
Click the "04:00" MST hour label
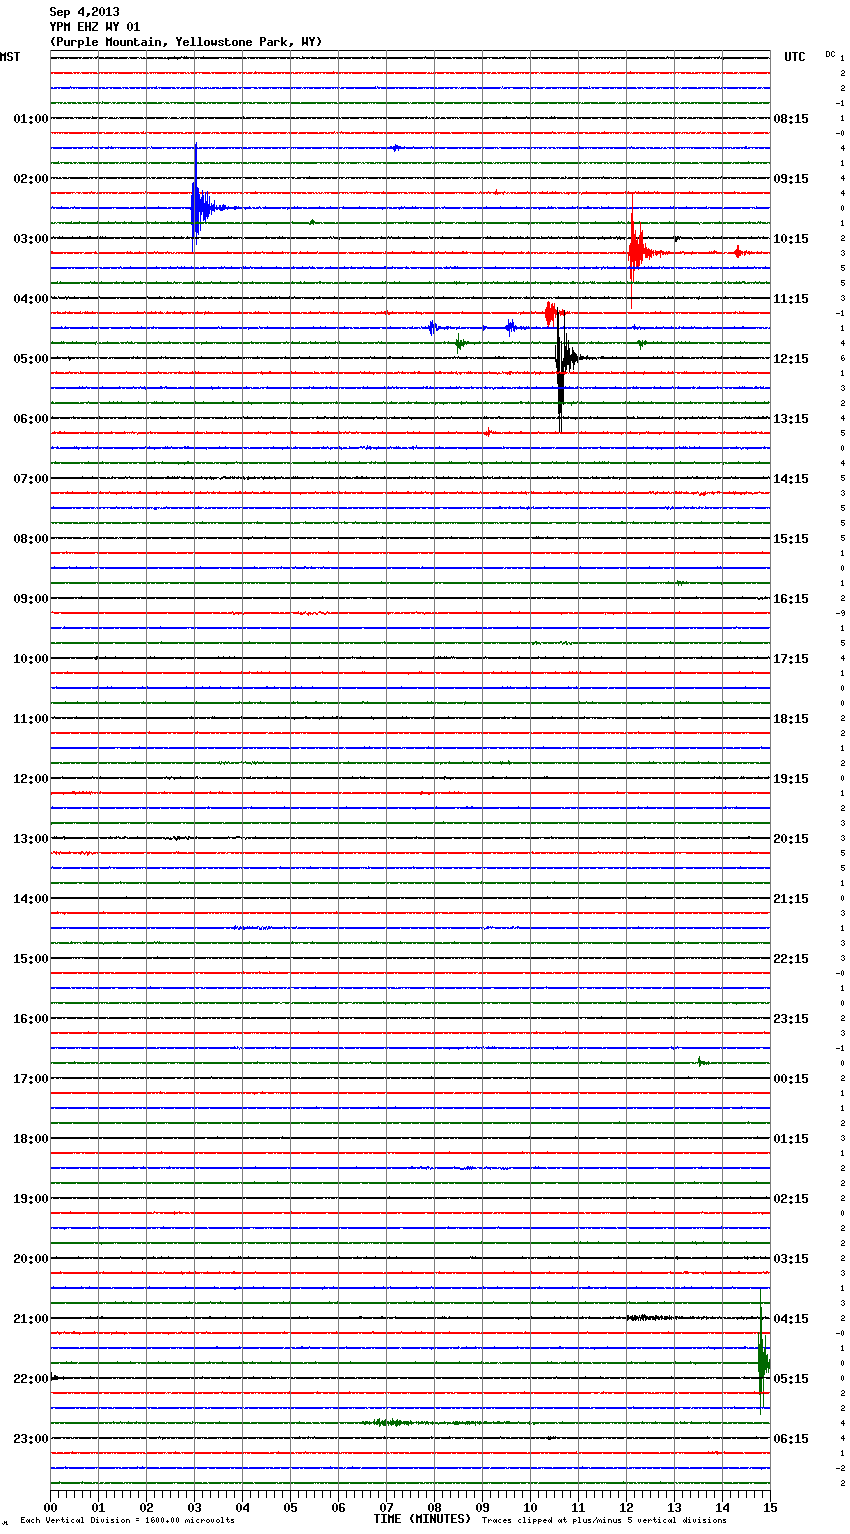(x=31, y=298)
